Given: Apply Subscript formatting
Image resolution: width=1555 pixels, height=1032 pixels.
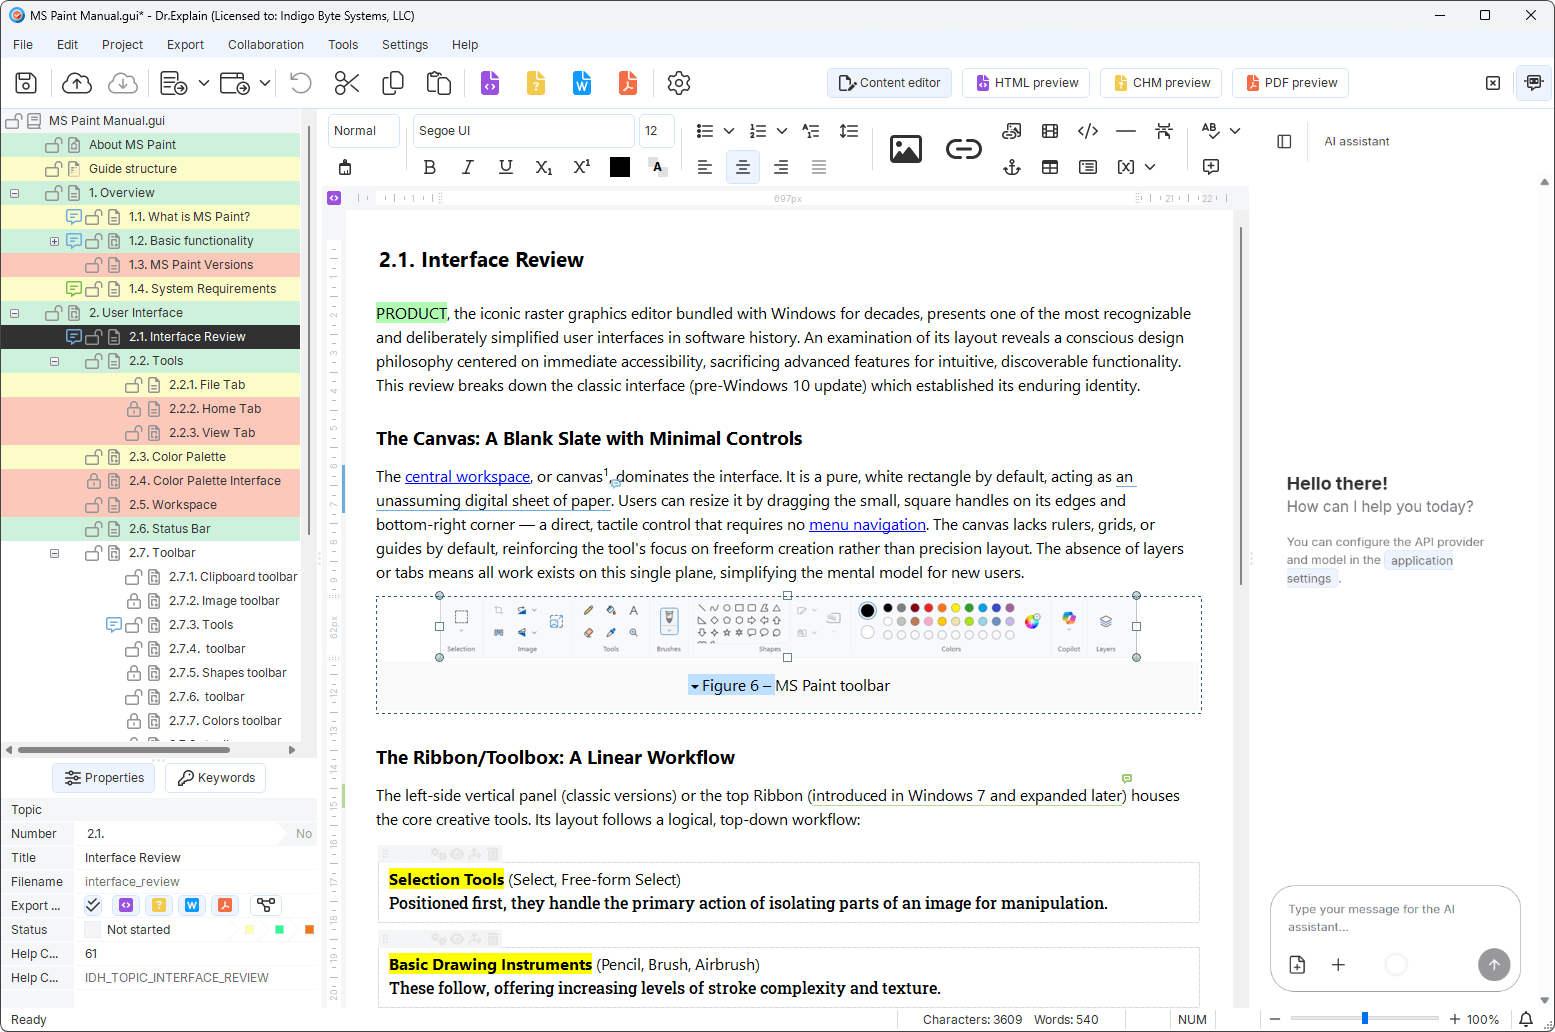Looking at the screenshot, I should [544, 167].
